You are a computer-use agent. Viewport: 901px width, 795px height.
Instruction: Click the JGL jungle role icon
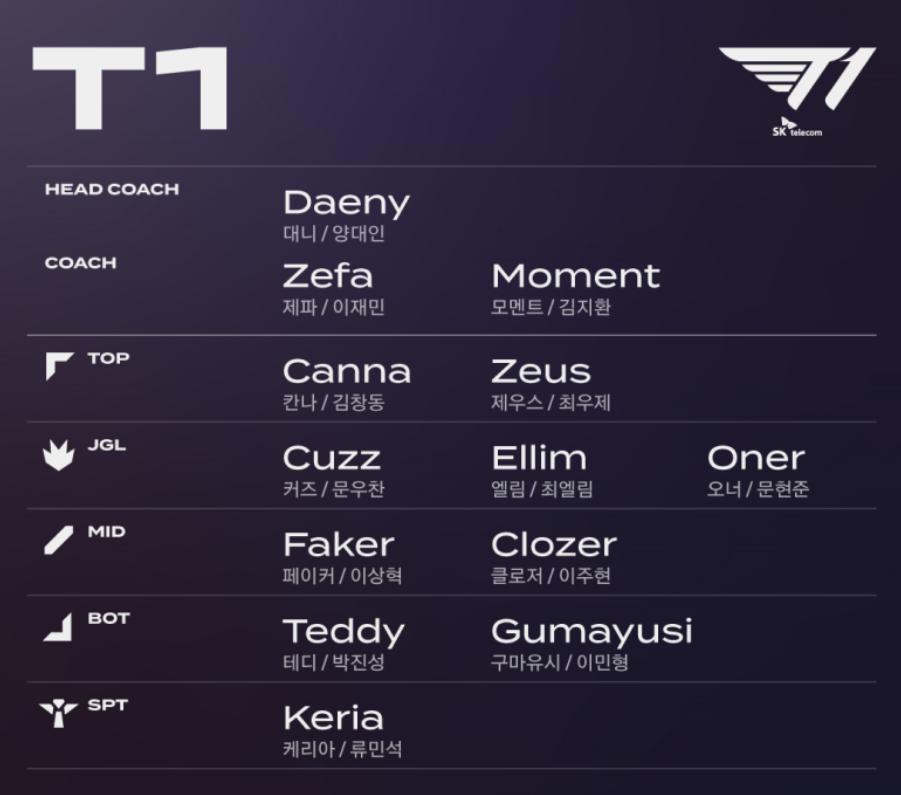59,456
